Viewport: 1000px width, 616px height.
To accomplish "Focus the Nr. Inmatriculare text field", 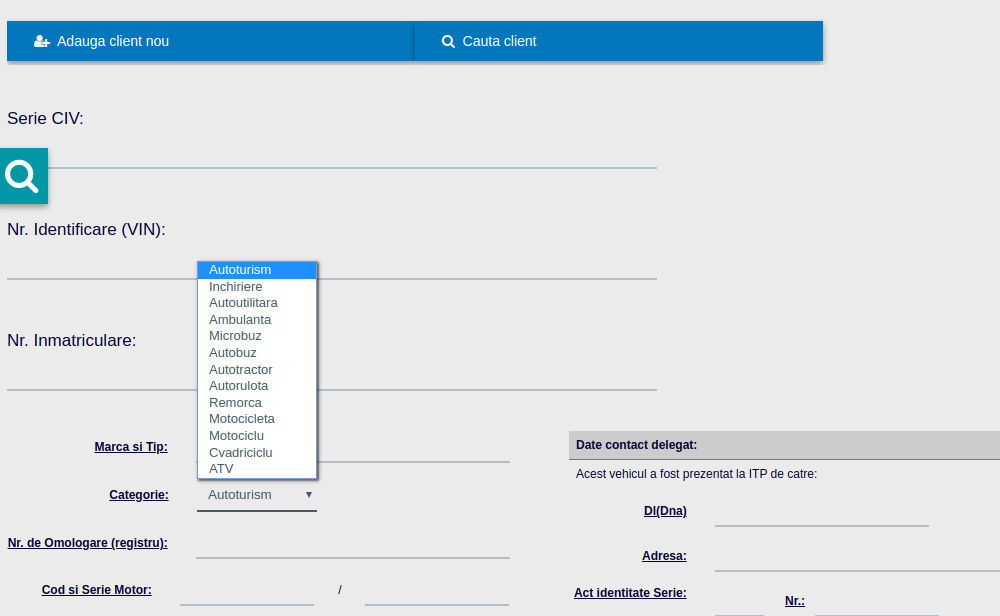I will (x=332, y=376).
